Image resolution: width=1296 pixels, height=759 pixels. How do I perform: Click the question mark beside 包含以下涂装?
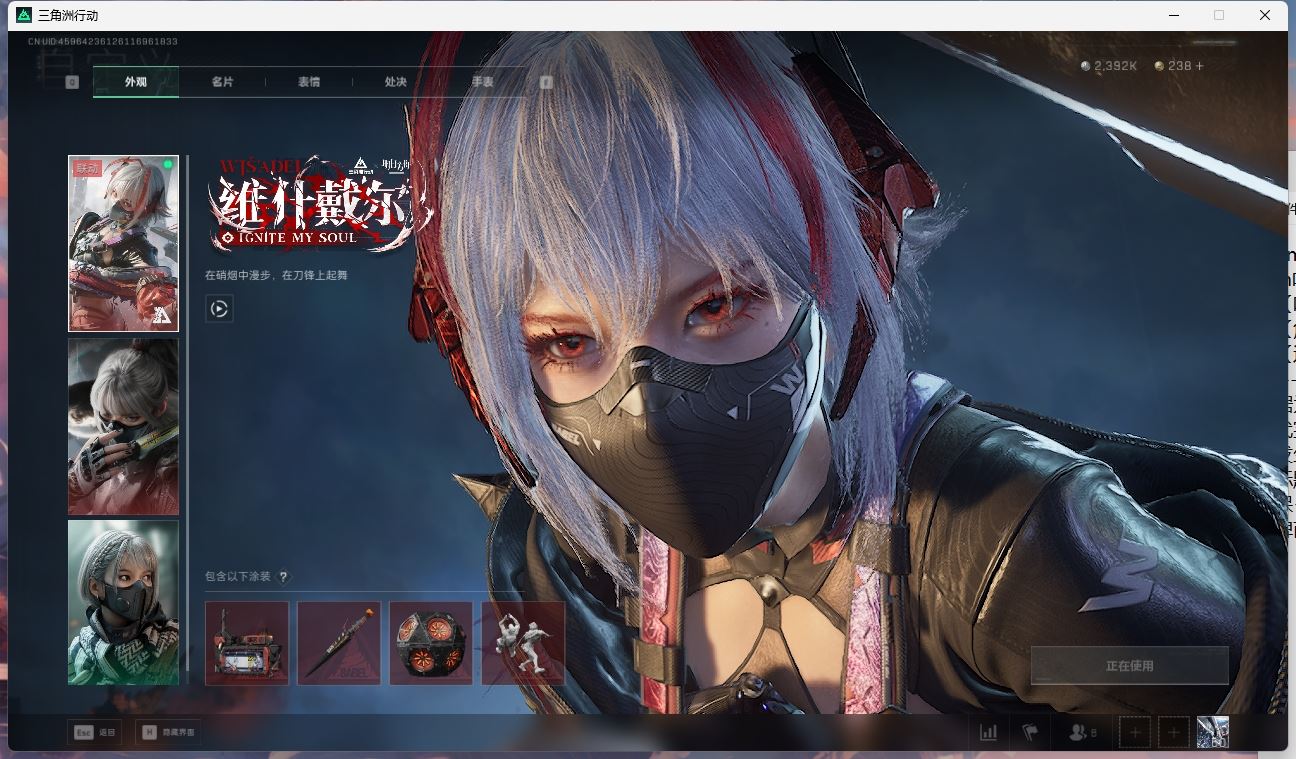[284, 577]
